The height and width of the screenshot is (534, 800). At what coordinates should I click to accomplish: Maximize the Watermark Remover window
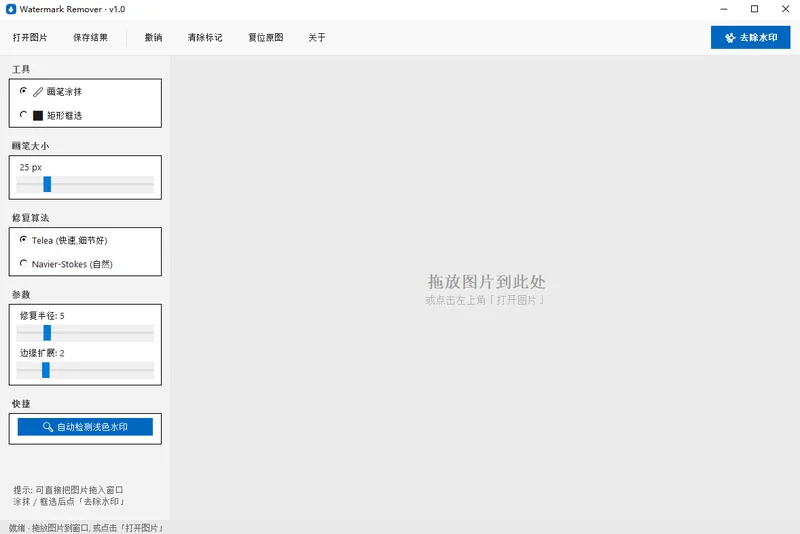tap(755, 9)
